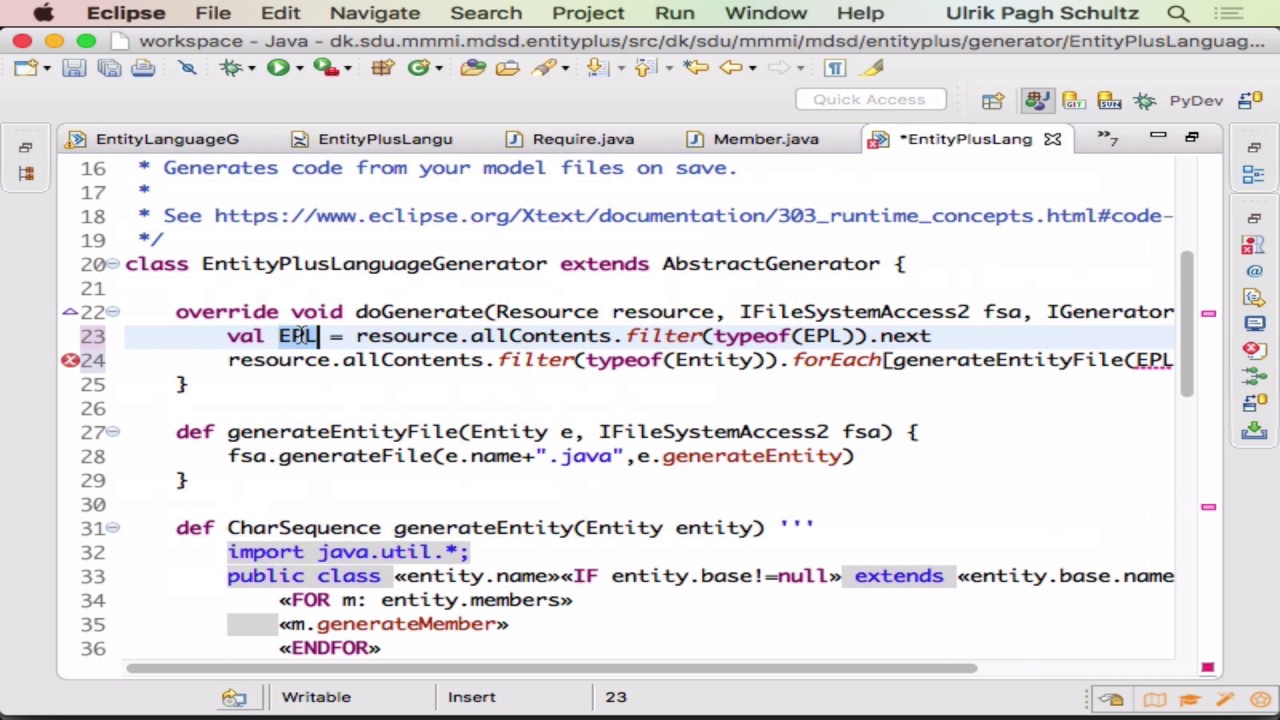Collapse the doGenerate method at line 22
The image size is (1280, 720).
pos(113,312)
